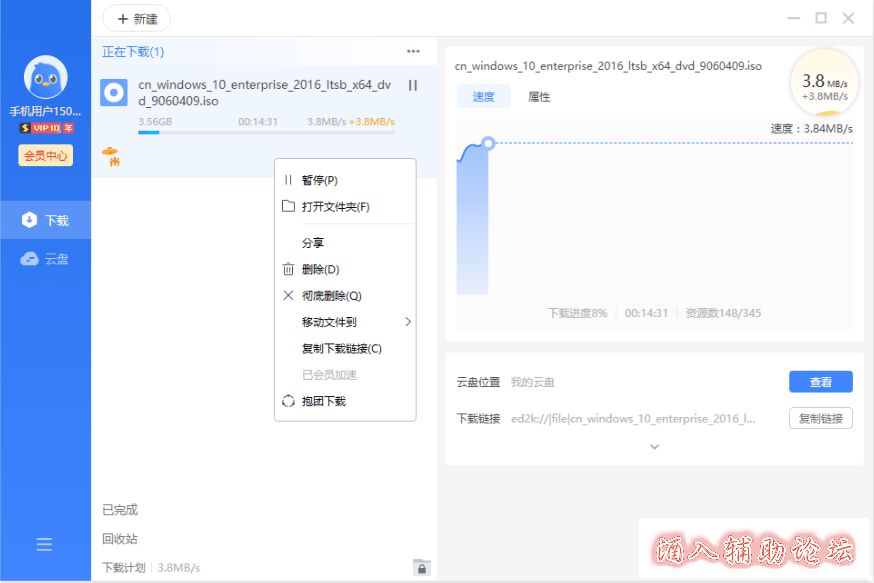The image size is (874, 583).
Task: Pause the download with the pause icon
Action: pyautogui.click(x=412, y=85)
